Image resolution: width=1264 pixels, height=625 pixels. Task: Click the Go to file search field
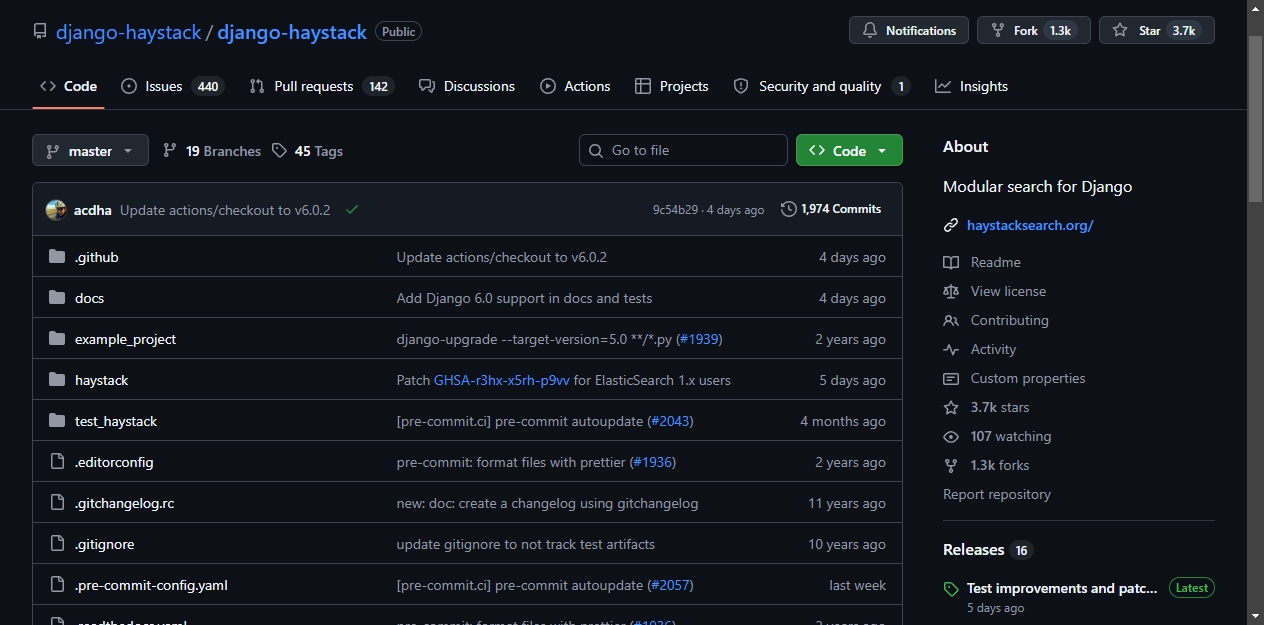coord(683,150)
